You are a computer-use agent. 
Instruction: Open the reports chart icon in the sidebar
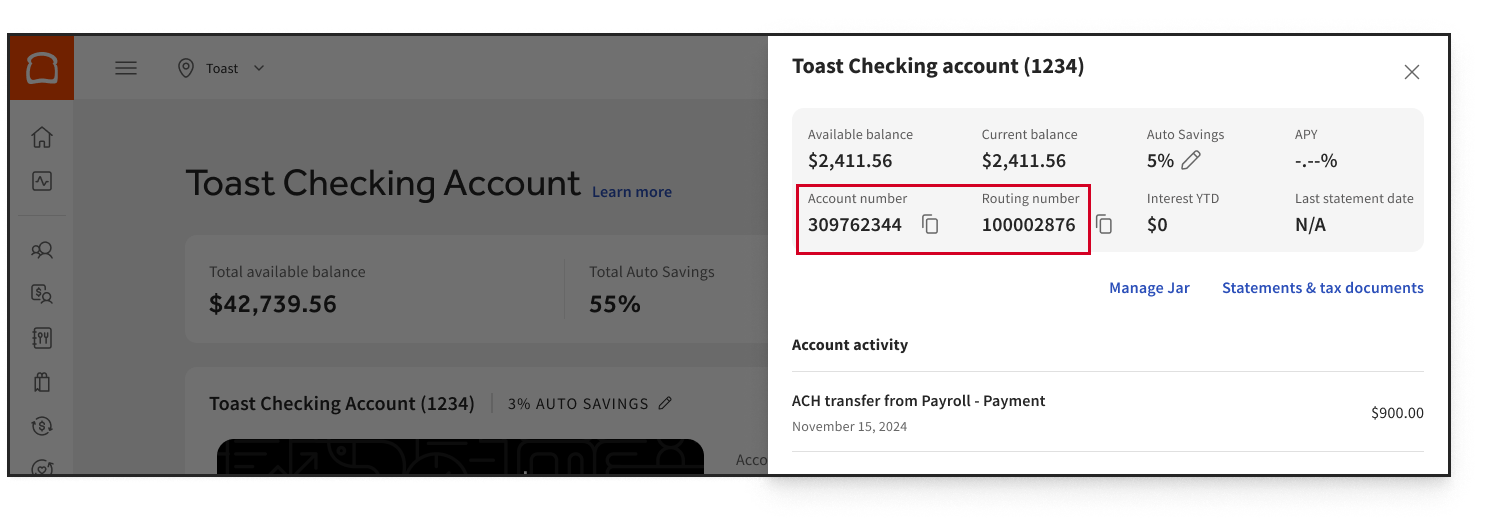tap(42, 181)
